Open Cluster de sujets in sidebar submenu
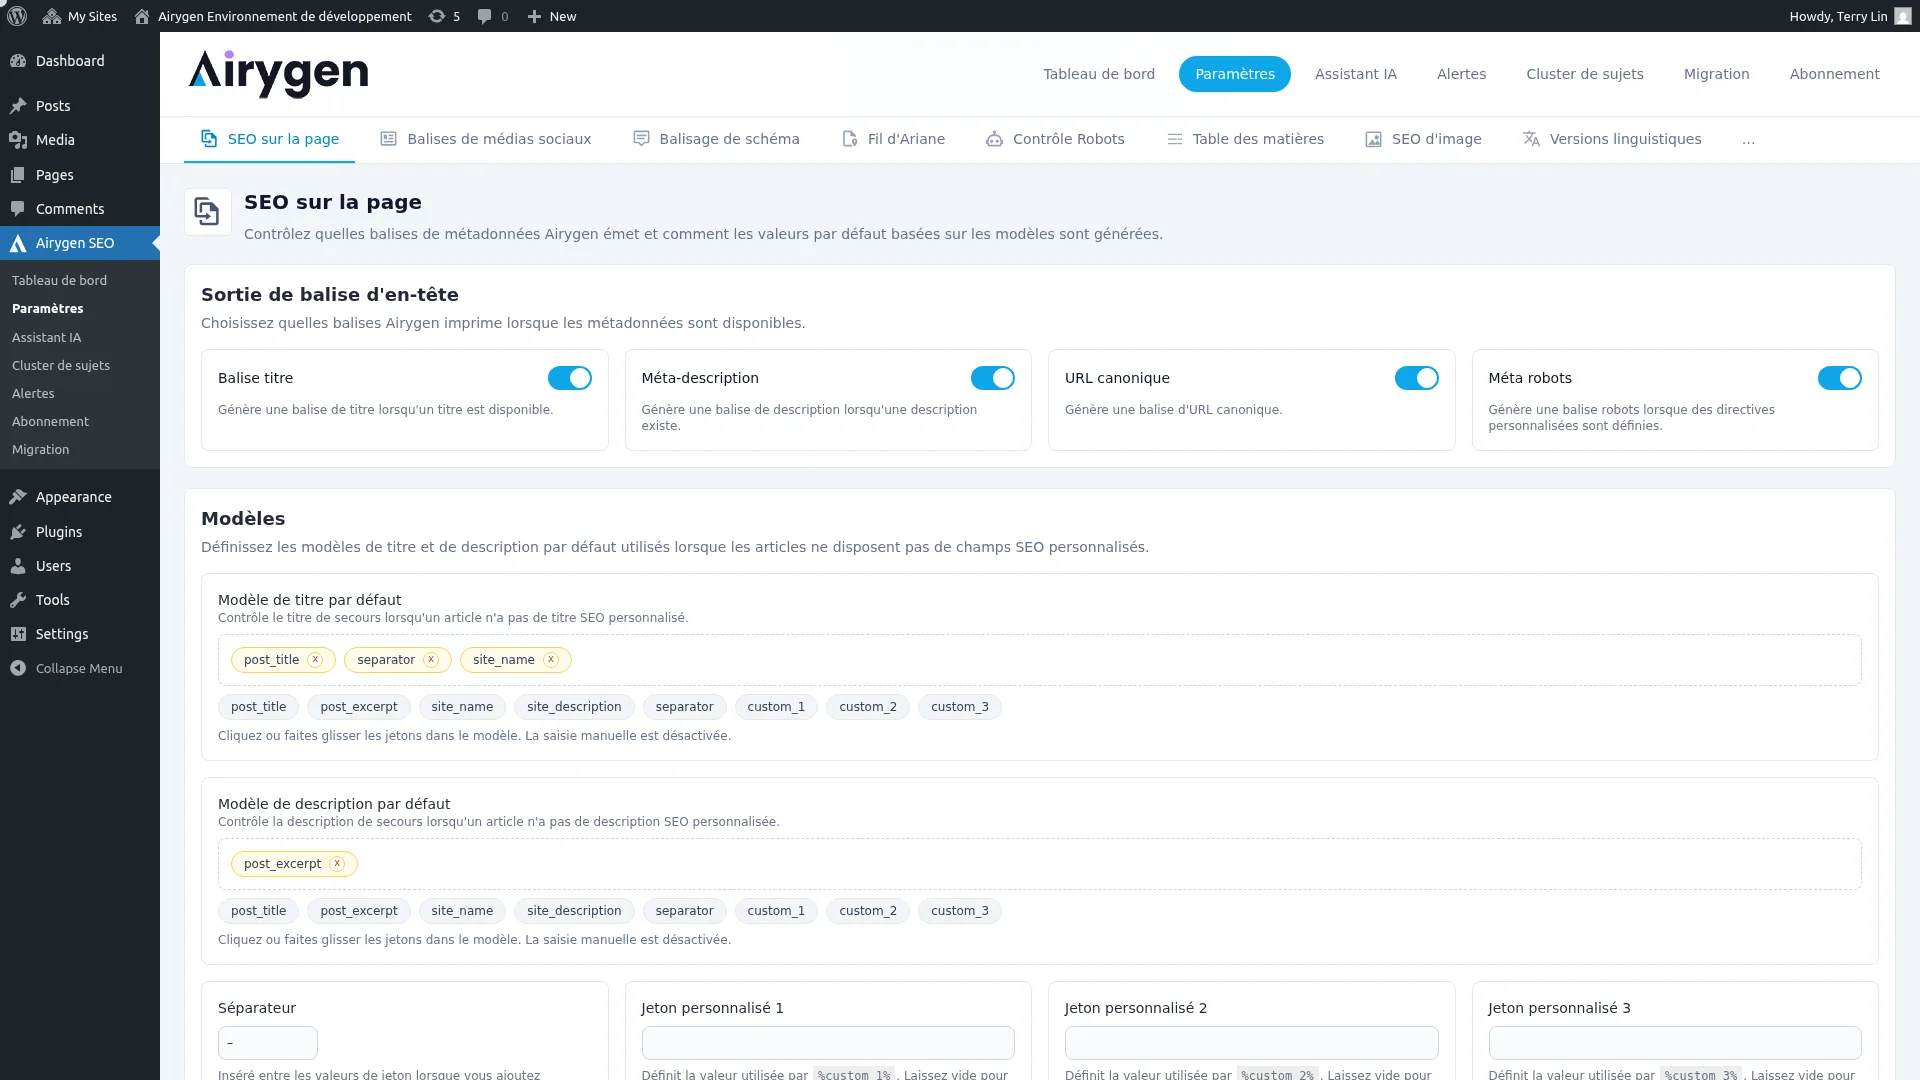 (x=61, y=366)
